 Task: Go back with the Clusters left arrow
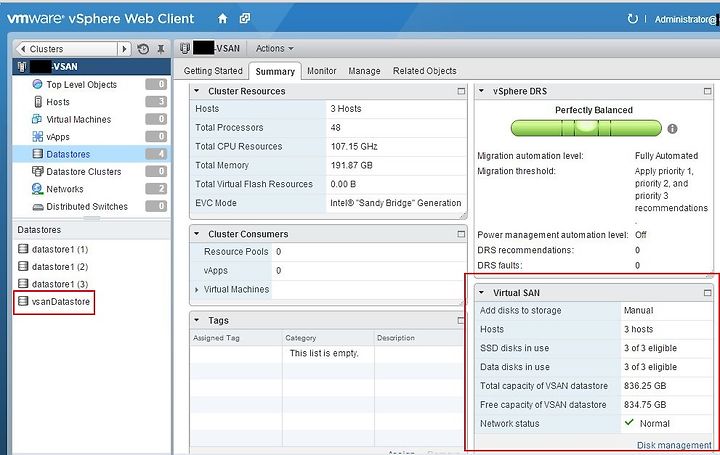[23, 49]
